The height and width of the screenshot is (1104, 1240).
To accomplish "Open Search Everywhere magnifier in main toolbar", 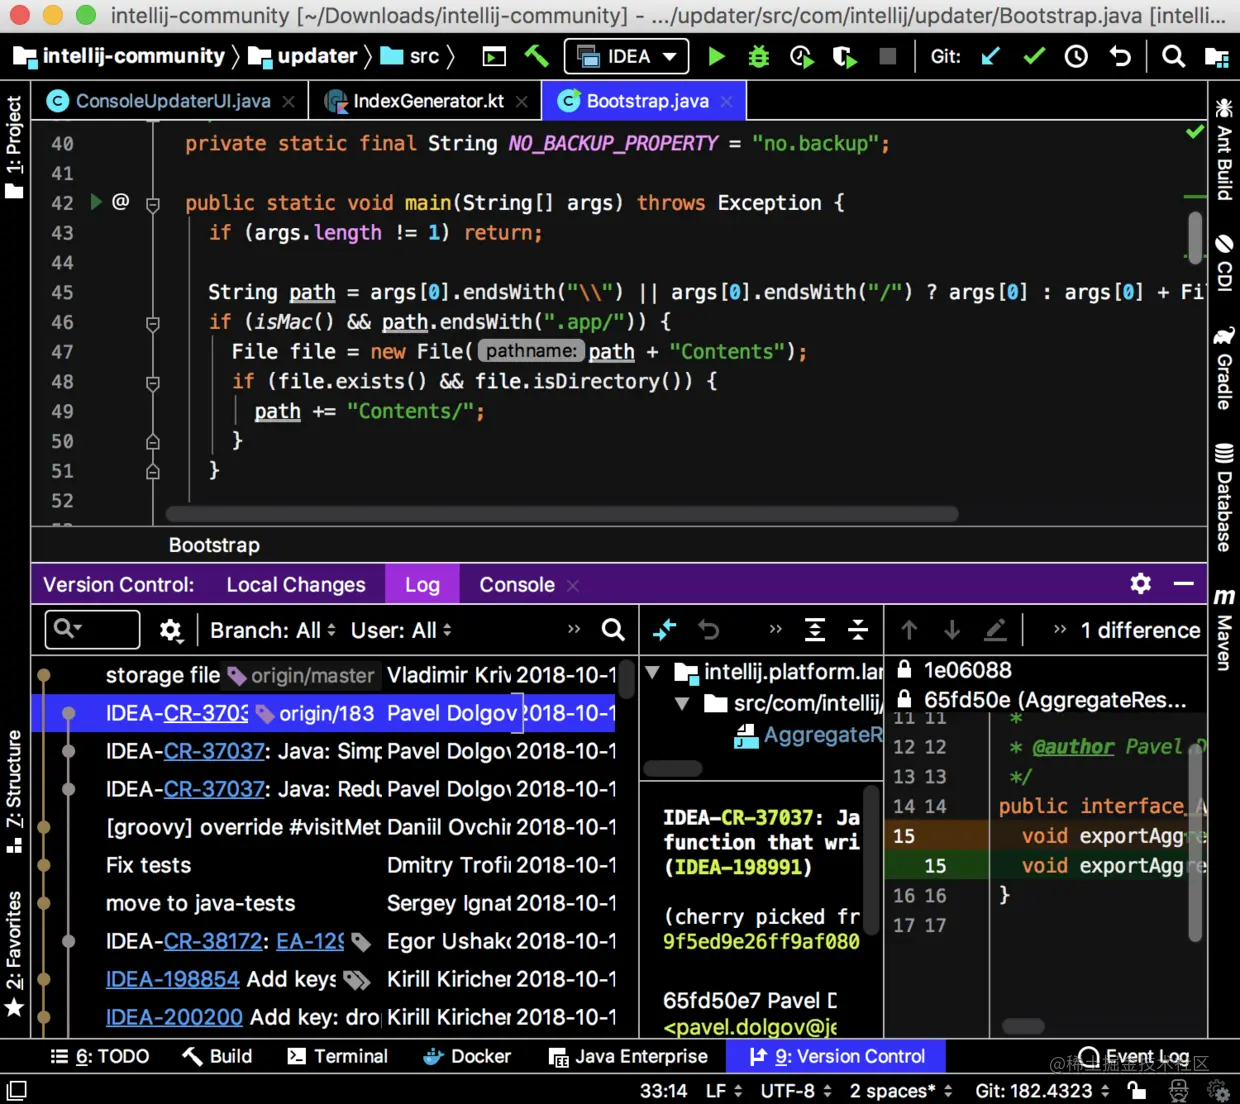I will (x=1173, y=56).
